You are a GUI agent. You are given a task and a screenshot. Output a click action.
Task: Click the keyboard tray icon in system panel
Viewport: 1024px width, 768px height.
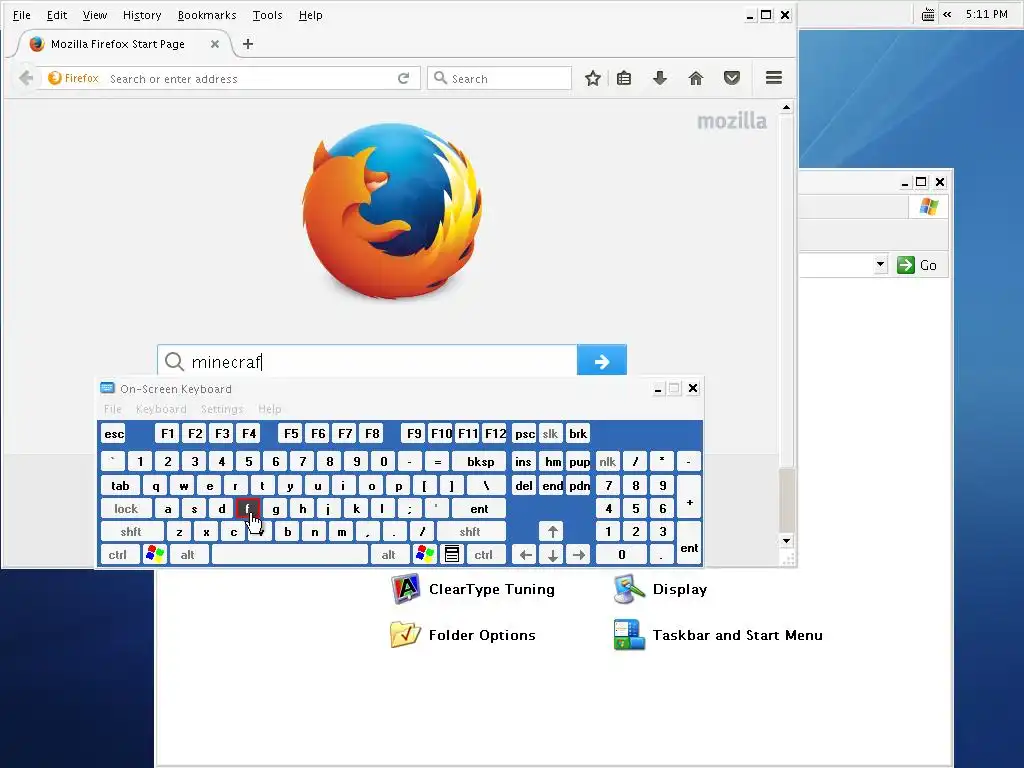point(927,14)
